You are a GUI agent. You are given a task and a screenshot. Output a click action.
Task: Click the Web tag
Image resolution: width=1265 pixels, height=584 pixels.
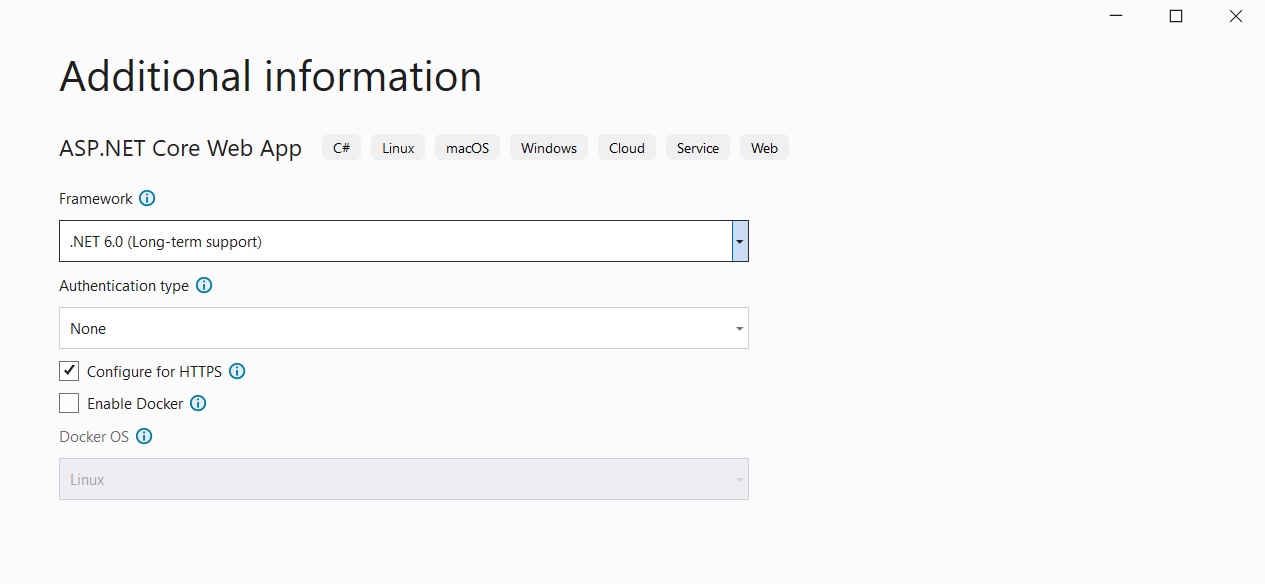coord(764,148)
